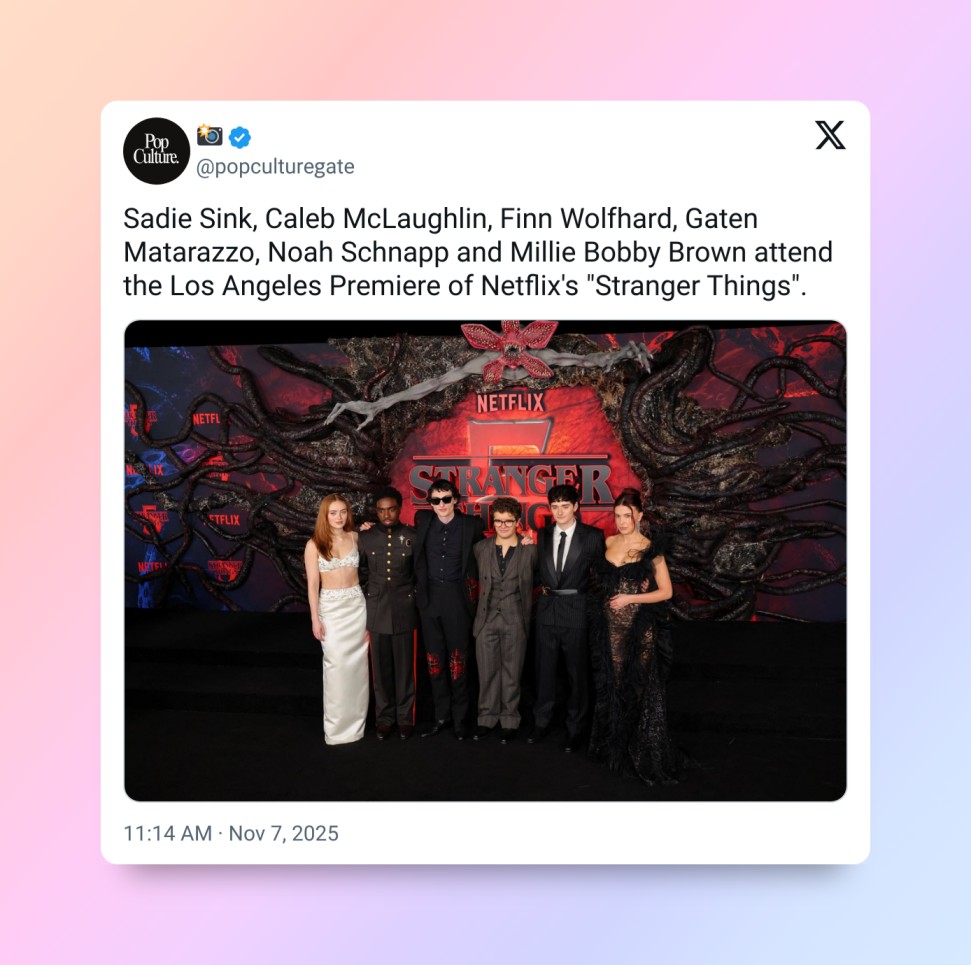Click the blue verified checkmark badge

[240, 137]
